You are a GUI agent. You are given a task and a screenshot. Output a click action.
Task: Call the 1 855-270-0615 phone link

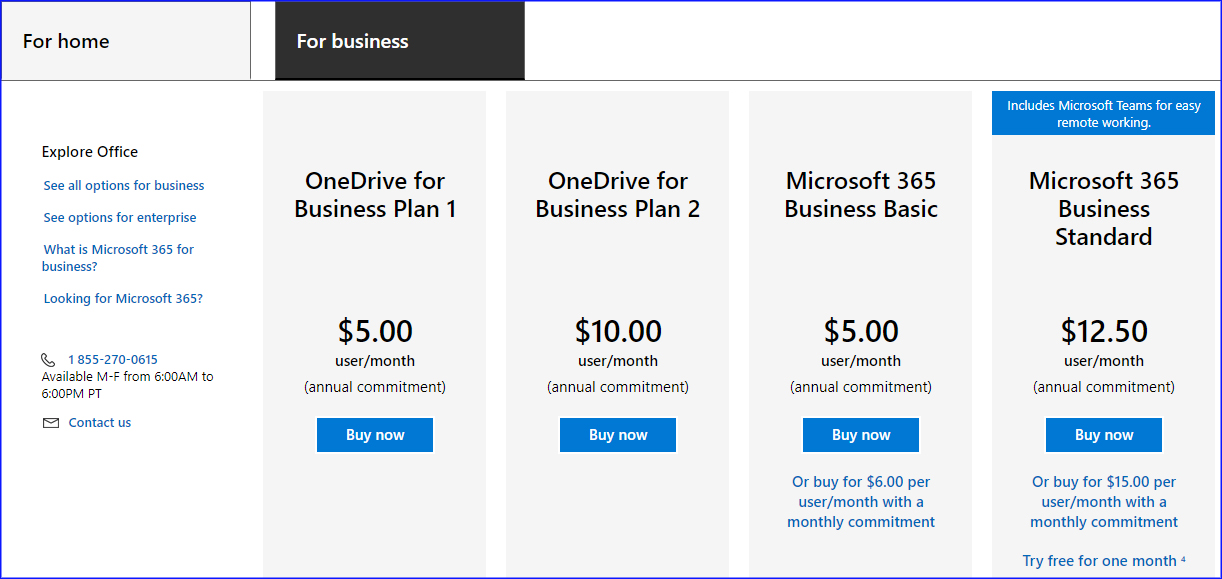[113, 360]
